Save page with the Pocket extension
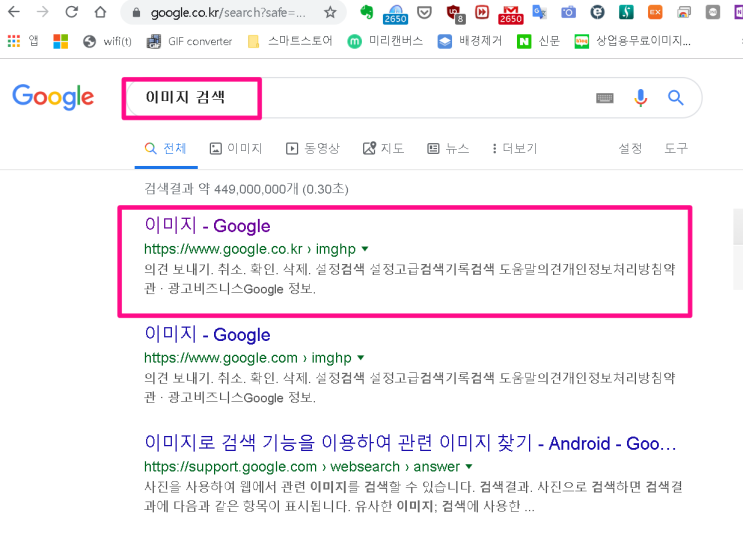The width and height of the screenshot is (743, 534). pyautogui.click(x=424, y=12)
